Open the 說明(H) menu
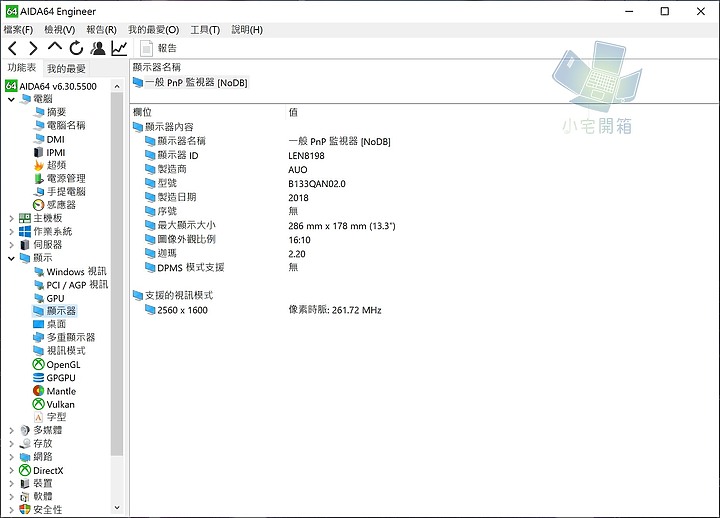Image resolution: width=720 pixels, height=518 pixels. (x=247, y=30)
